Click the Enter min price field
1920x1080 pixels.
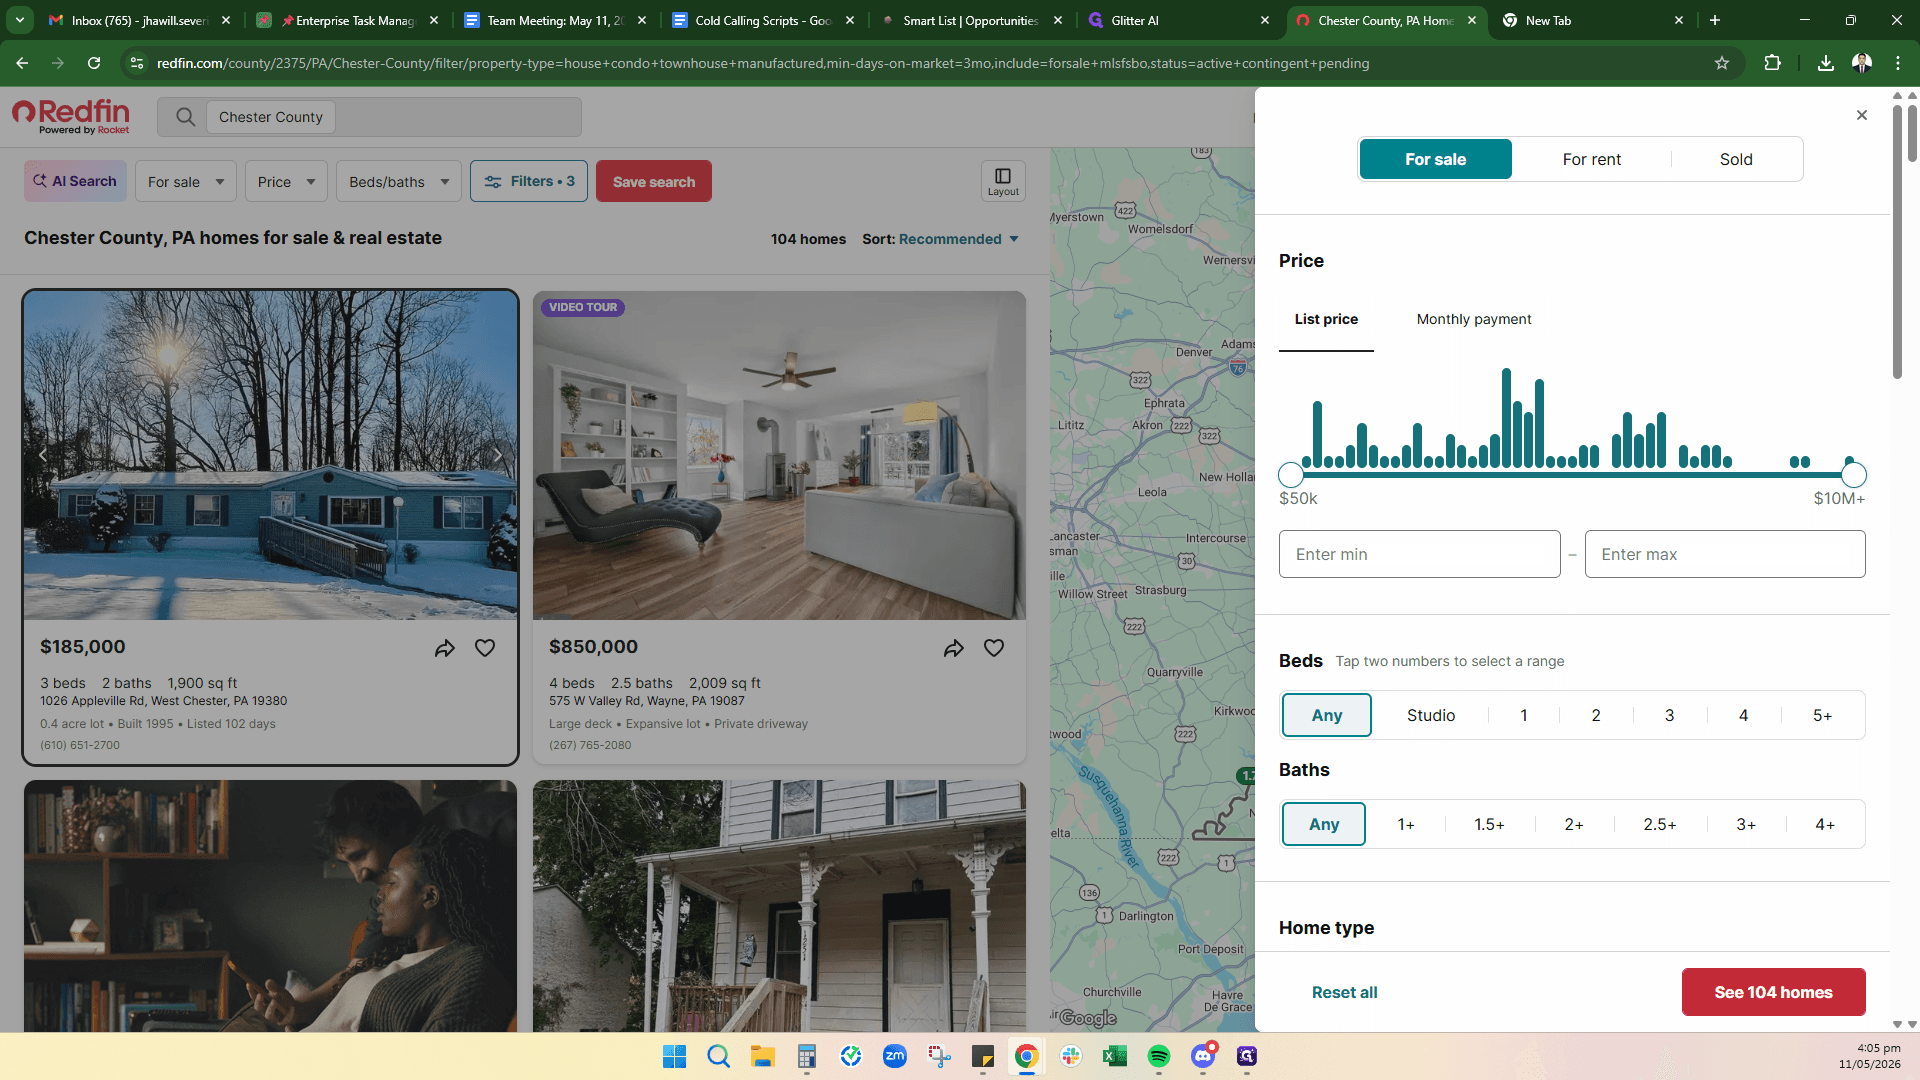pyautogui.click(x=1419, y=554)
